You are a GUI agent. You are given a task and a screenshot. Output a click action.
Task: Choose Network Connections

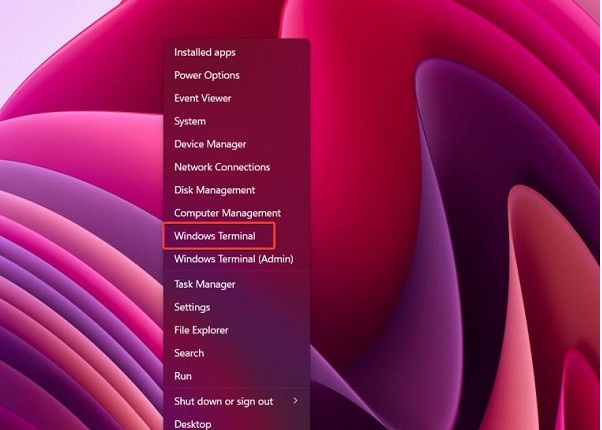pyautogui.click(x=222, y=167)
